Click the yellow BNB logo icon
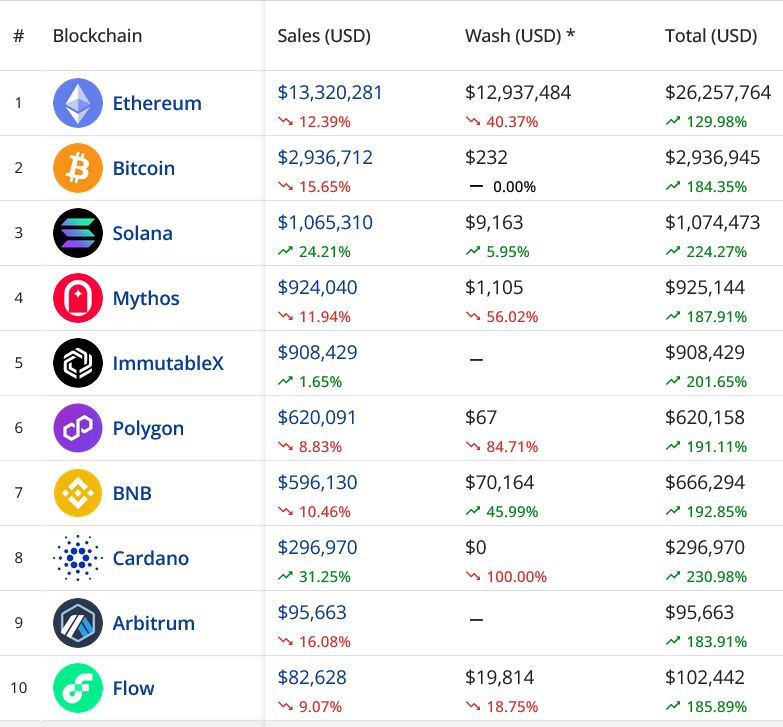This screenshot has height=727, width=783. click(x=78, y=493)
